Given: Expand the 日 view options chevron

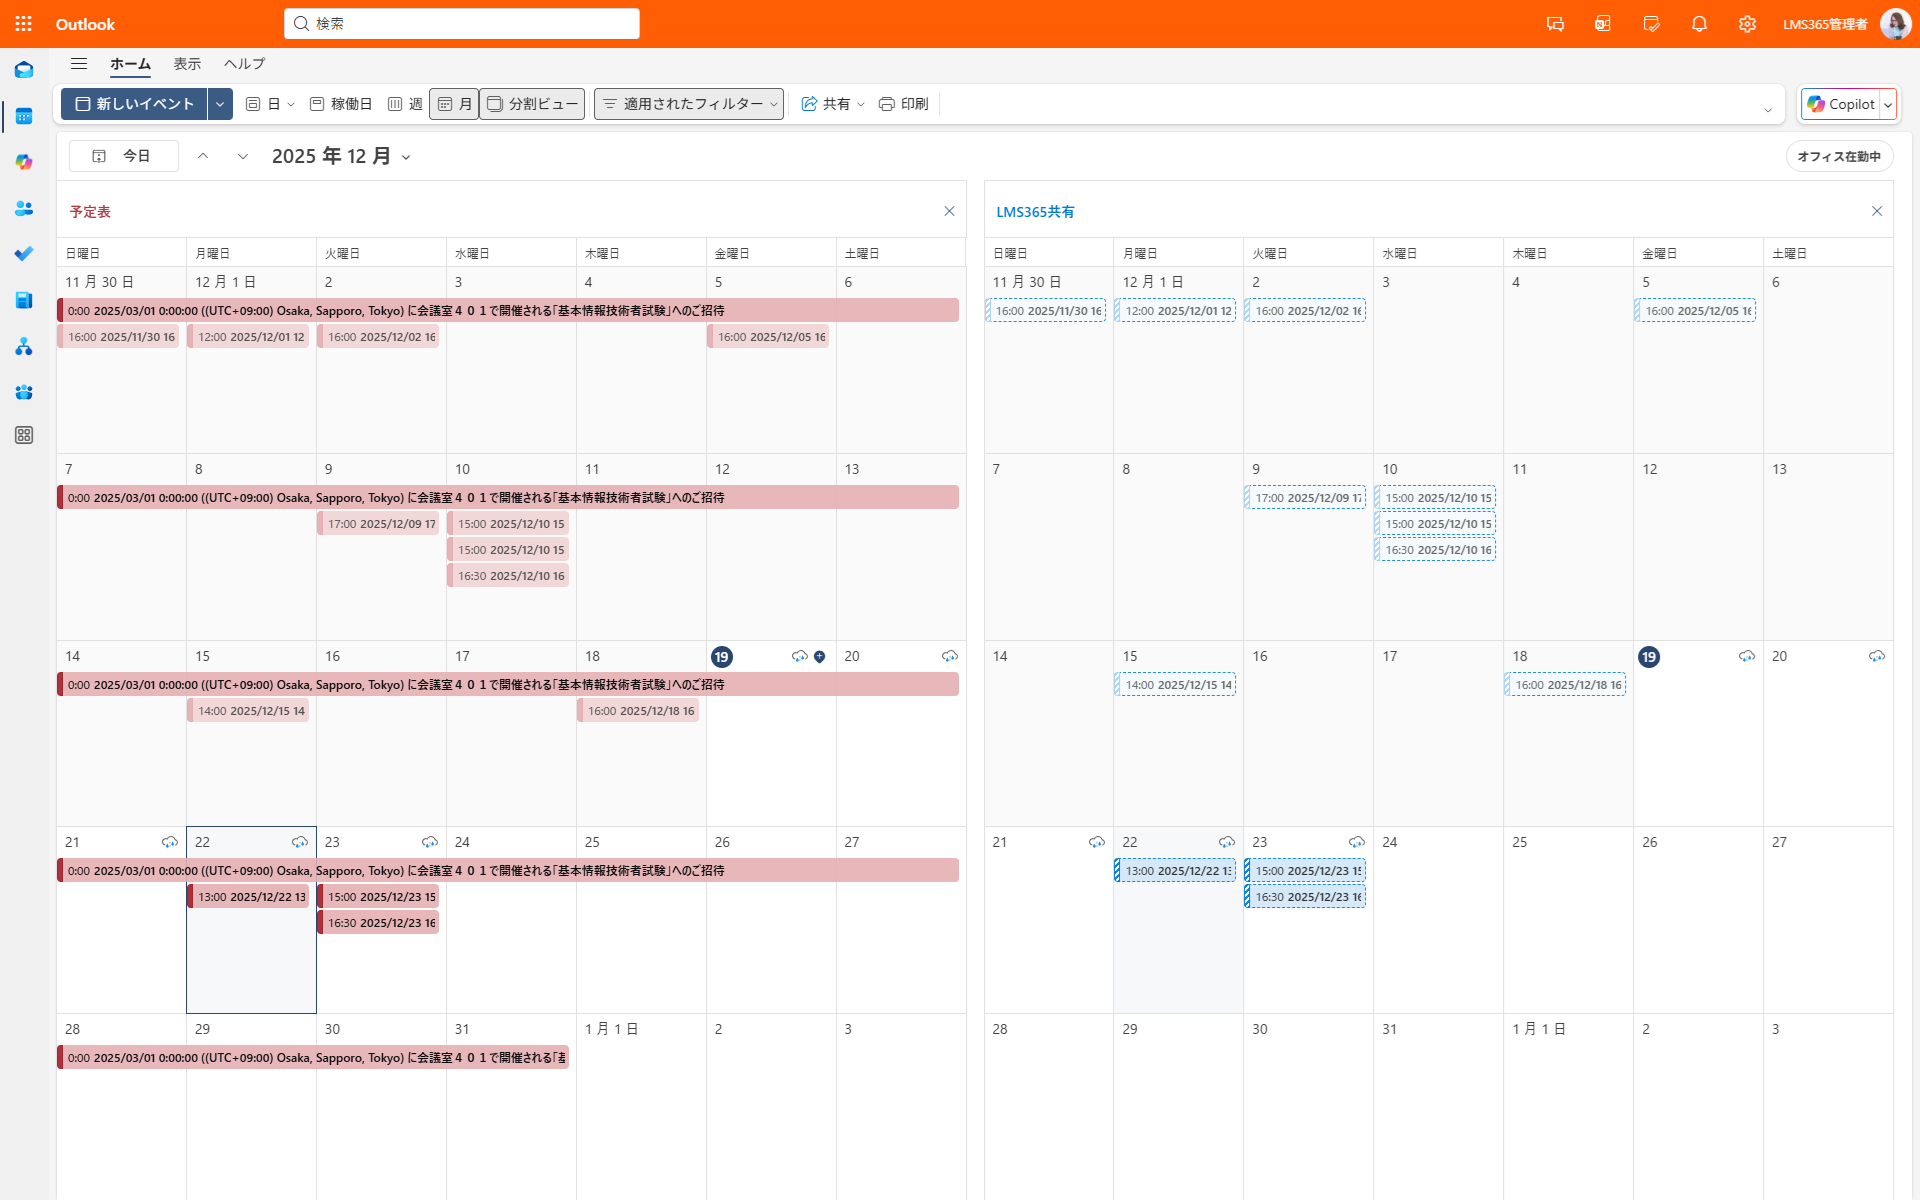Looking at the screenshot, I should point(291,104).
